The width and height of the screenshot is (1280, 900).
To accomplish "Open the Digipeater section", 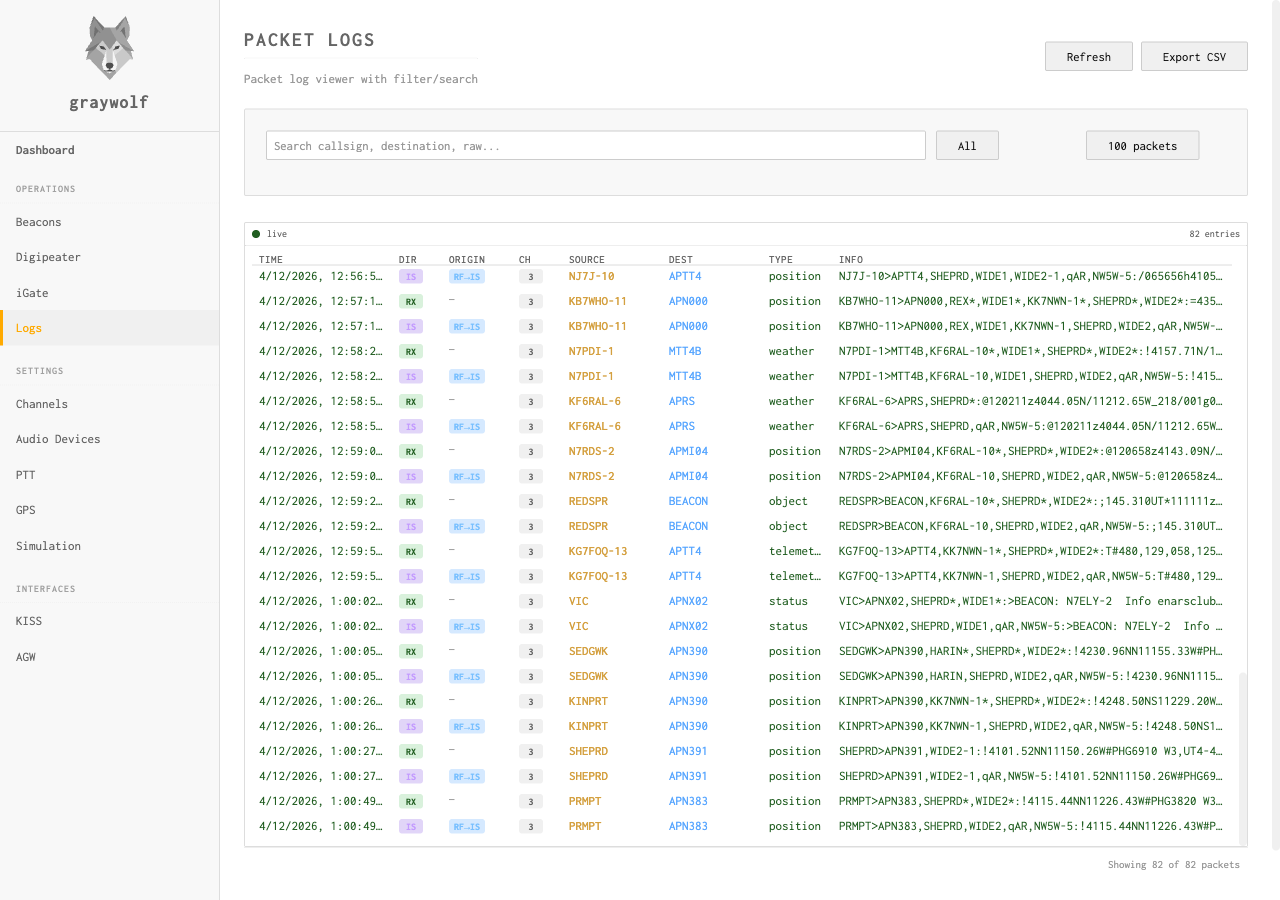I will click(48, 257).
